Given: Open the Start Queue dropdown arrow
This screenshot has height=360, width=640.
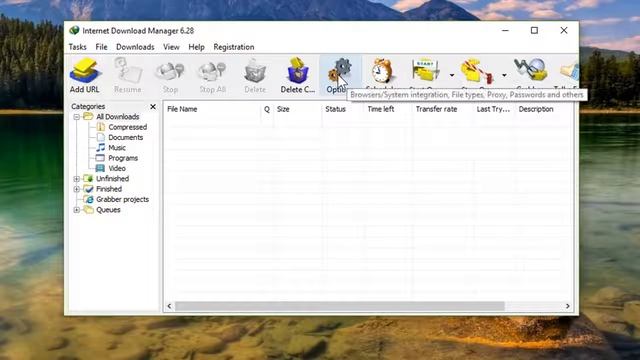Looking at the screenshot, I should click(x=452, y=75).
